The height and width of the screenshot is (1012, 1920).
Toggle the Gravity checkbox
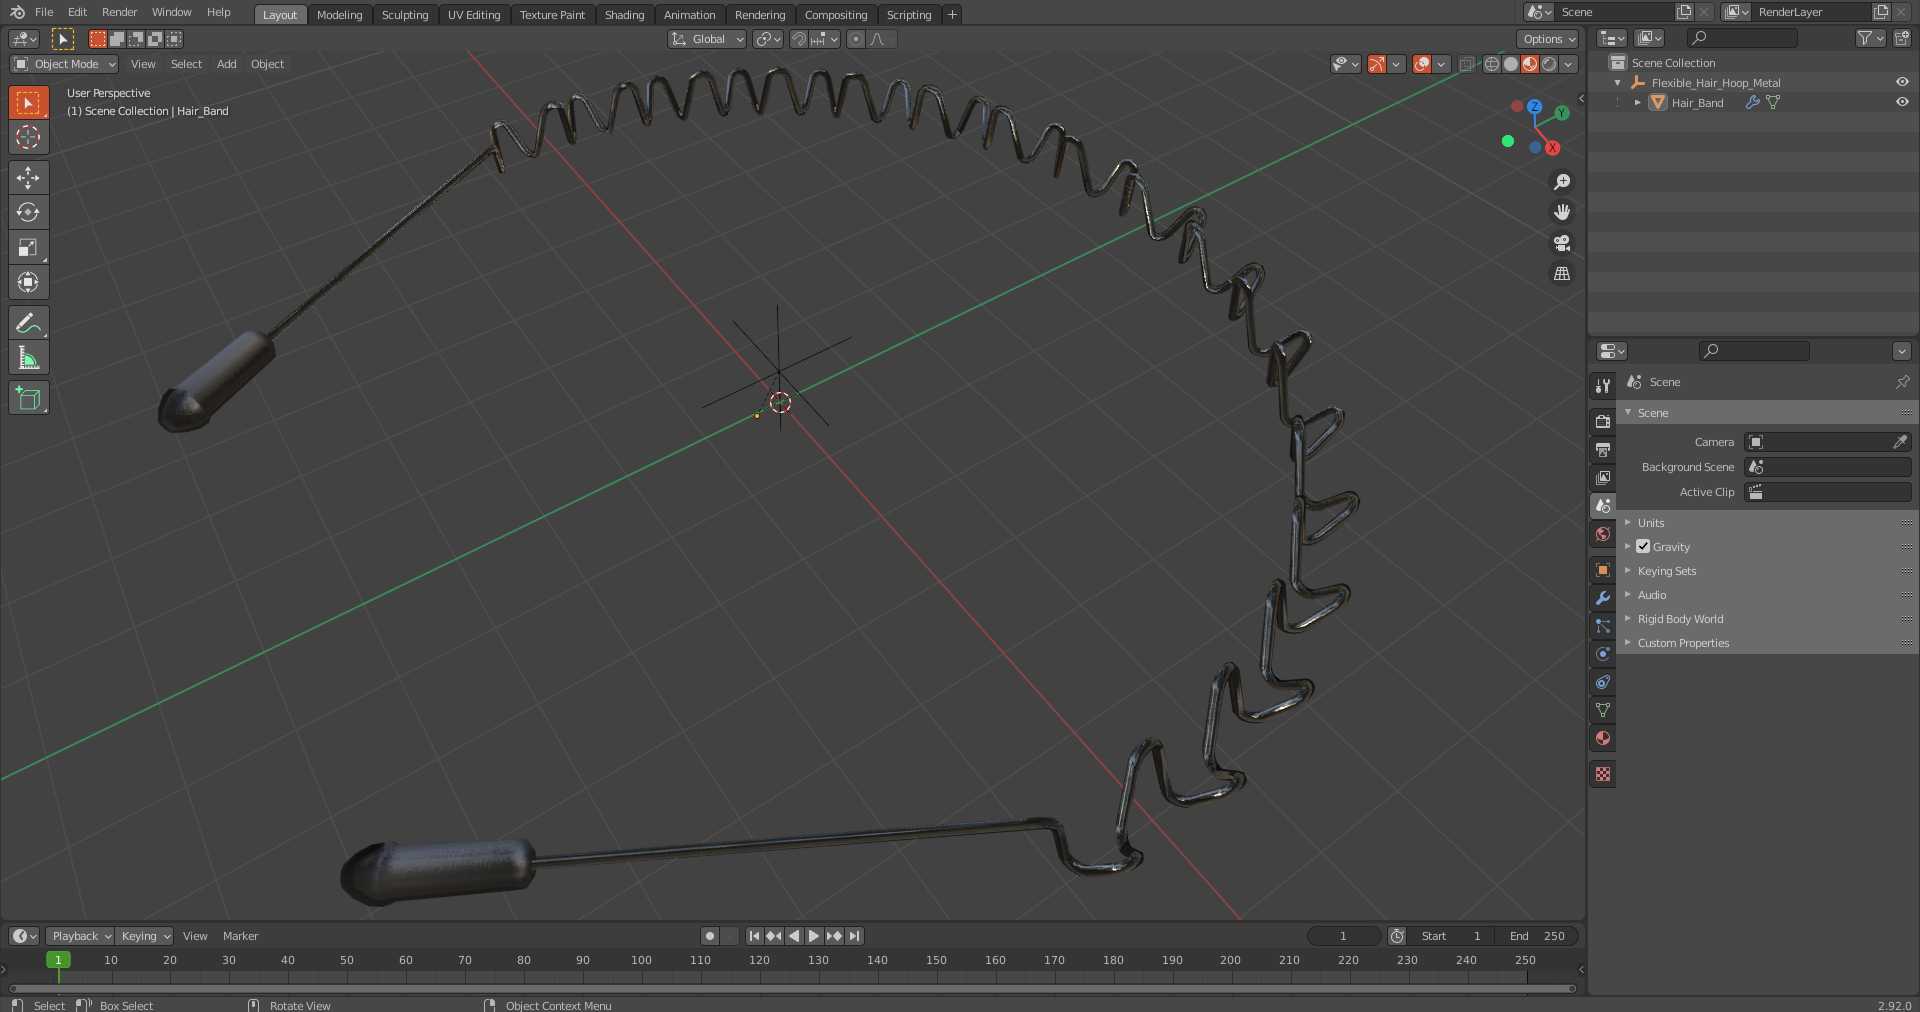coord(1643,546)
